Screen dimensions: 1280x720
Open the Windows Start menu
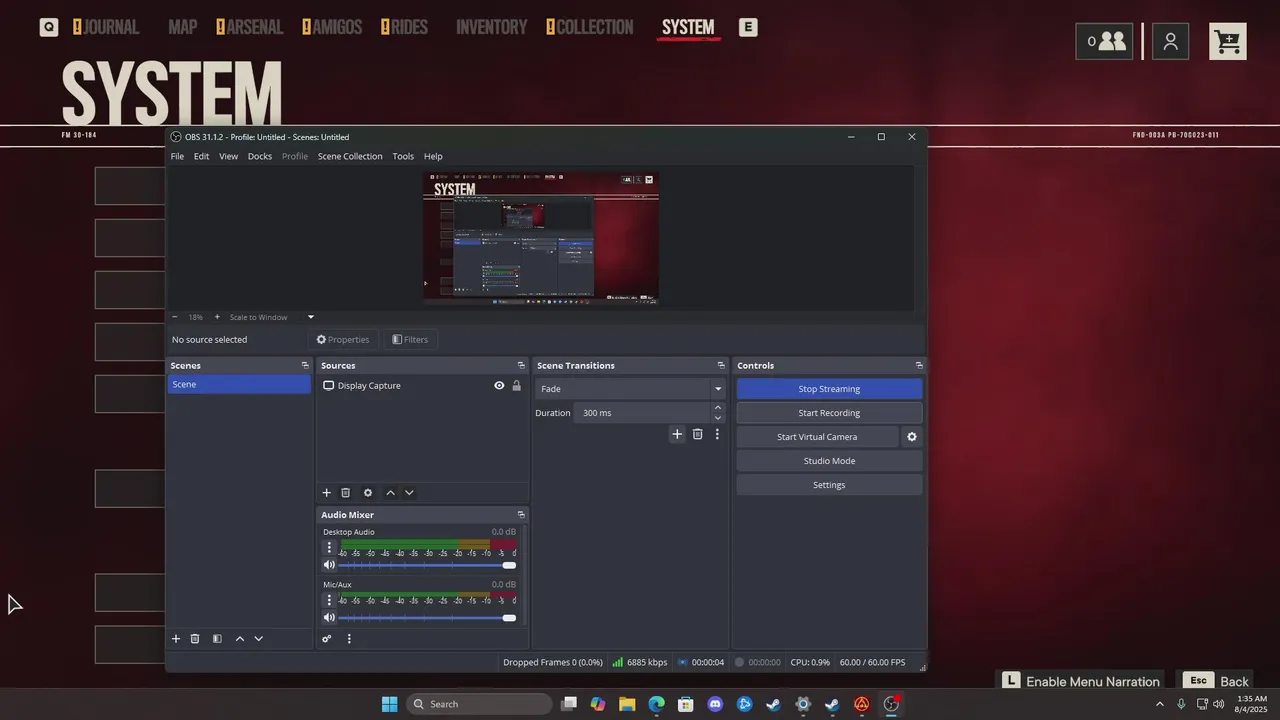coord(390,704)
